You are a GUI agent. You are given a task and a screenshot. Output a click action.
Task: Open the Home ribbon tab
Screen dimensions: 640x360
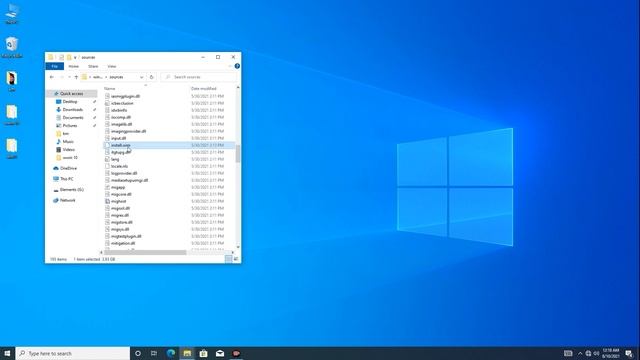[73, 66]
